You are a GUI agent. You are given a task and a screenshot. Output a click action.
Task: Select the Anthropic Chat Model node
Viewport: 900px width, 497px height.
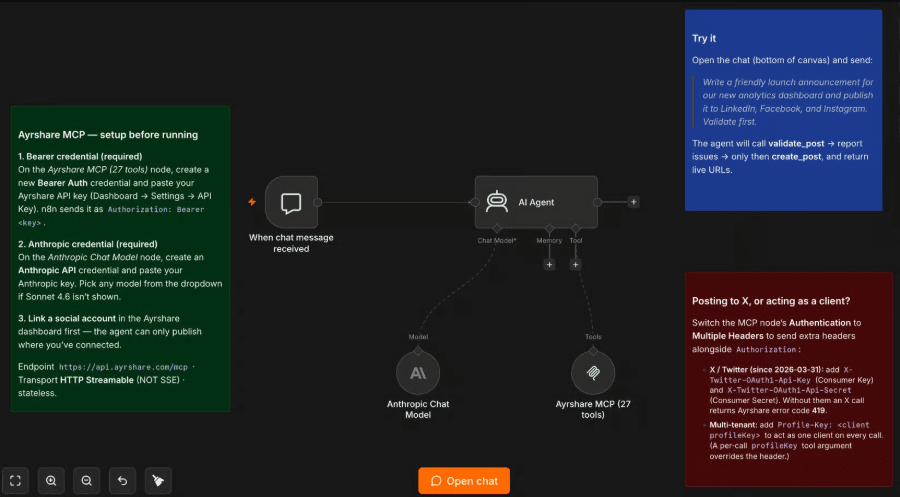(418, 373)
